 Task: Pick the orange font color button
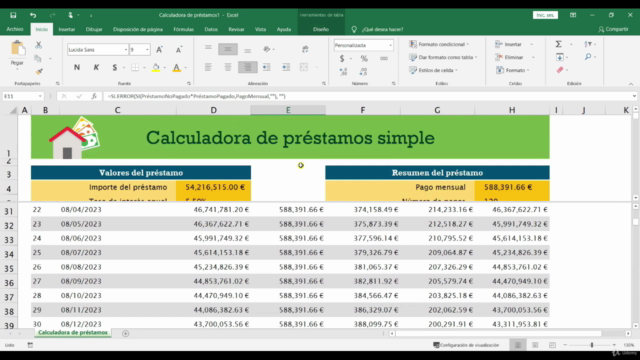[176, 67]
